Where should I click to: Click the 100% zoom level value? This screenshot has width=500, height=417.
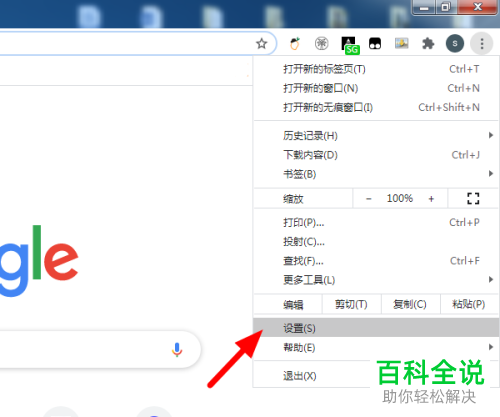(x=400, y=198)
